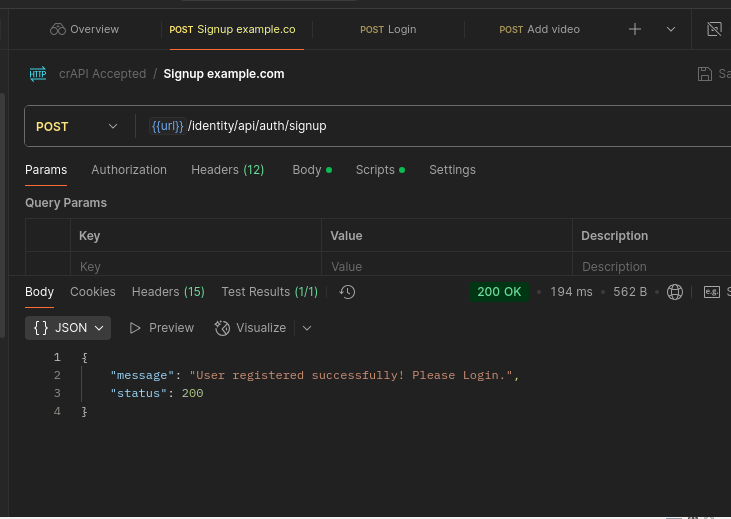This screenshot has width=731, height=519.
Task: Open the Test Results (1/1) tab
Action: pyautogui.click(x=269, y=292)
